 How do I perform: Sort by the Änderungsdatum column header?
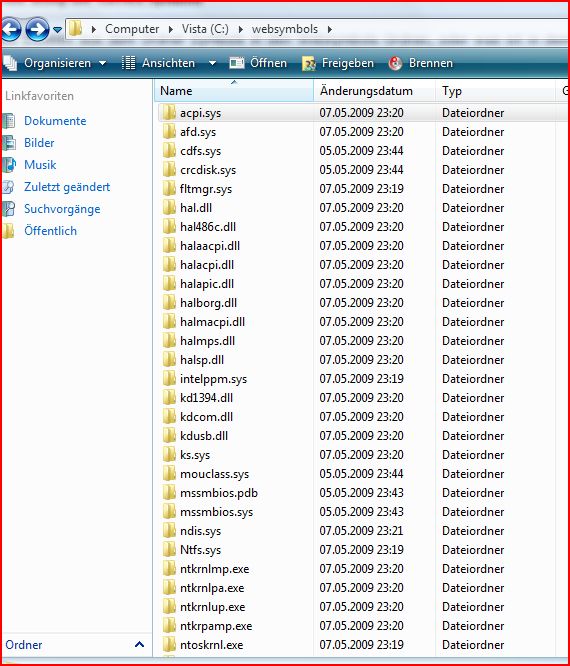tap(375, 91)
